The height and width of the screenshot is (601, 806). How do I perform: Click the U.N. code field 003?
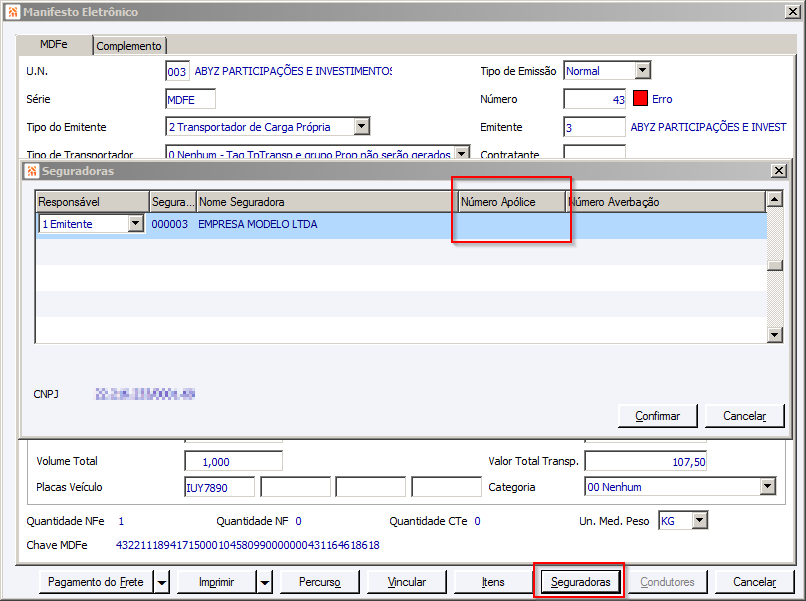click(x=177, y=71)
